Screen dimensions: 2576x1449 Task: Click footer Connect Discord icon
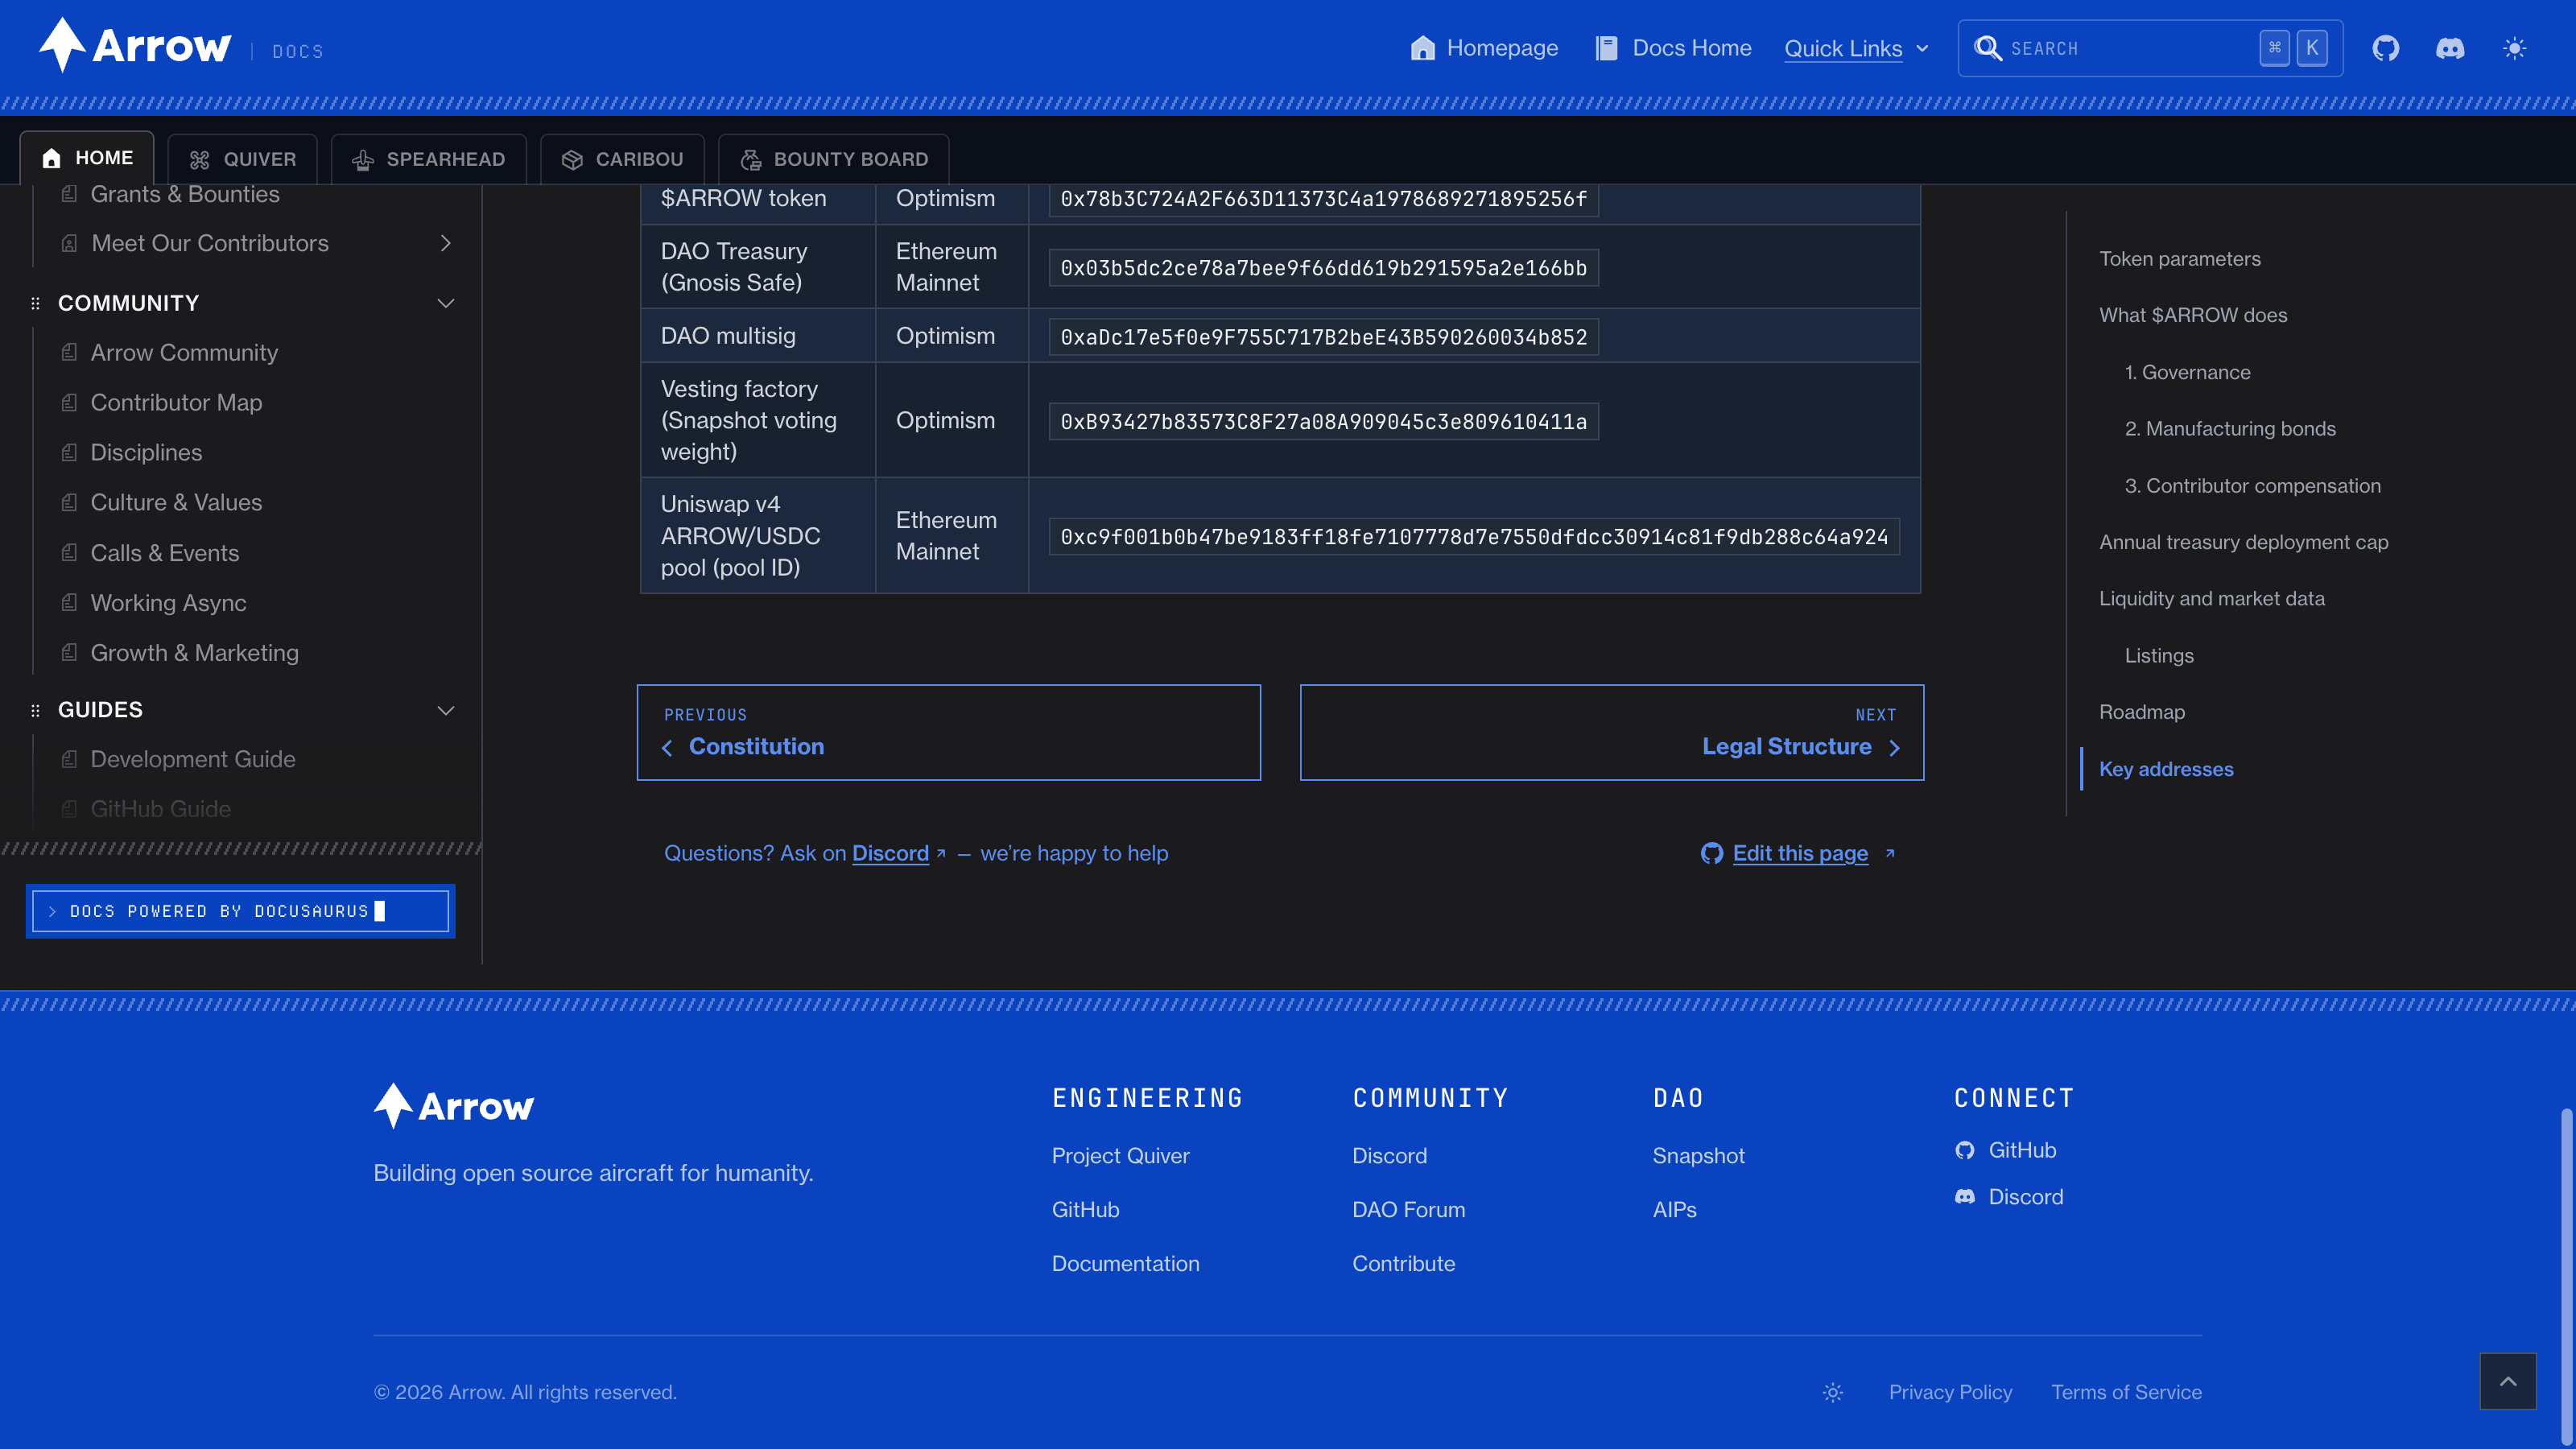click(1964, 1196)
